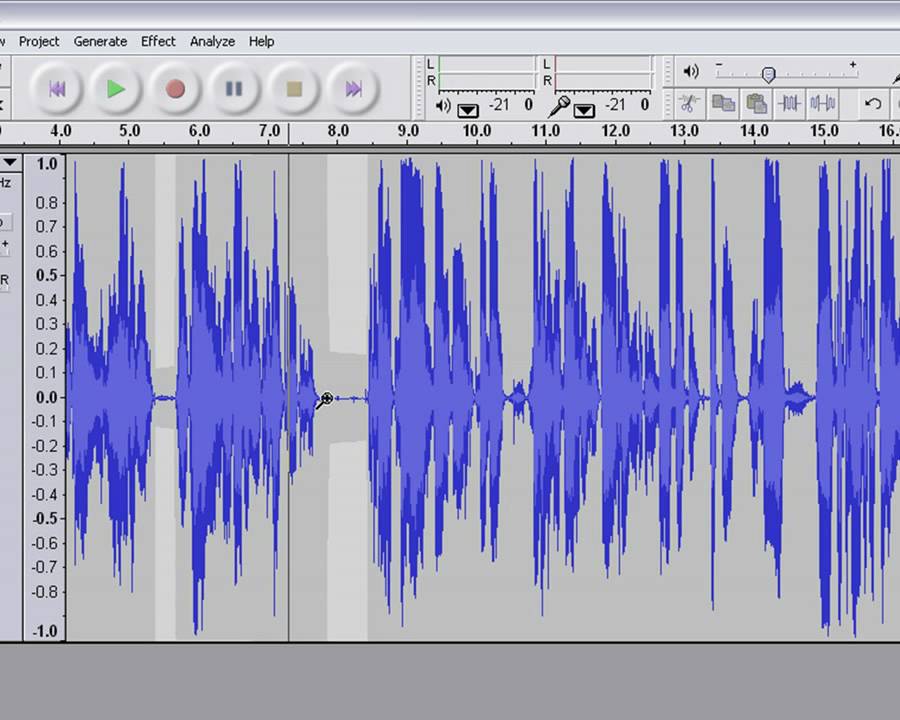900x720 pixels.
Task: Click the 0.3 value on the vertical scale
Action: pyautogui.click(x=46, y=324)
